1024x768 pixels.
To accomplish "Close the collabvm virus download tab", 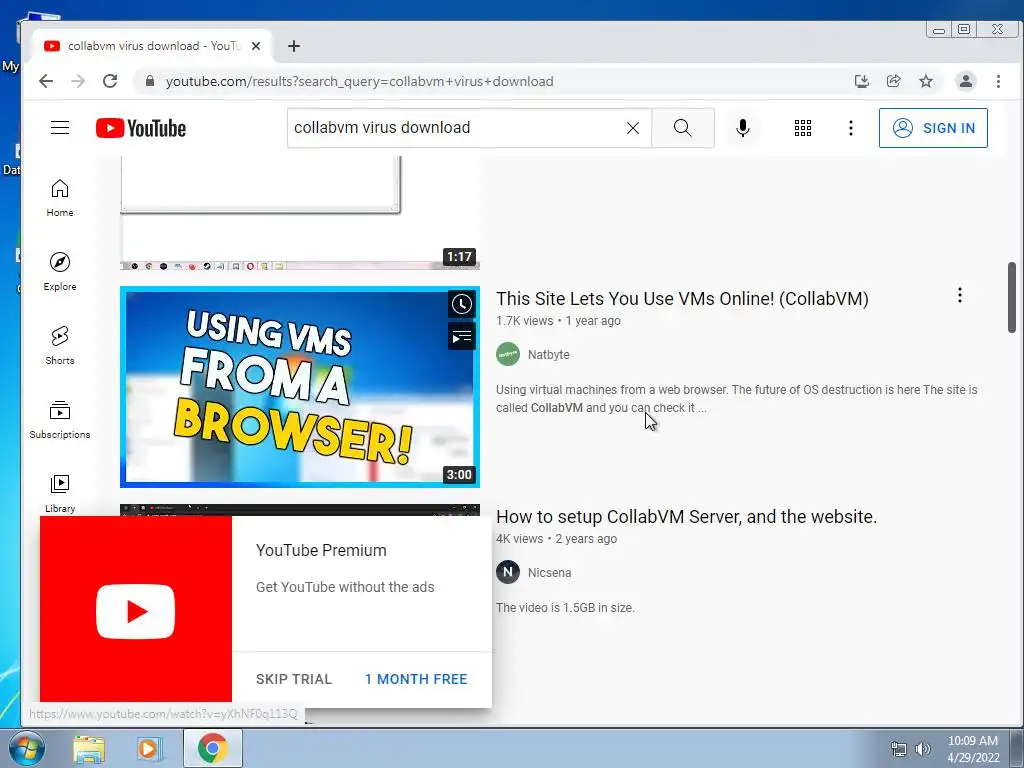I will tap(256, 46).
